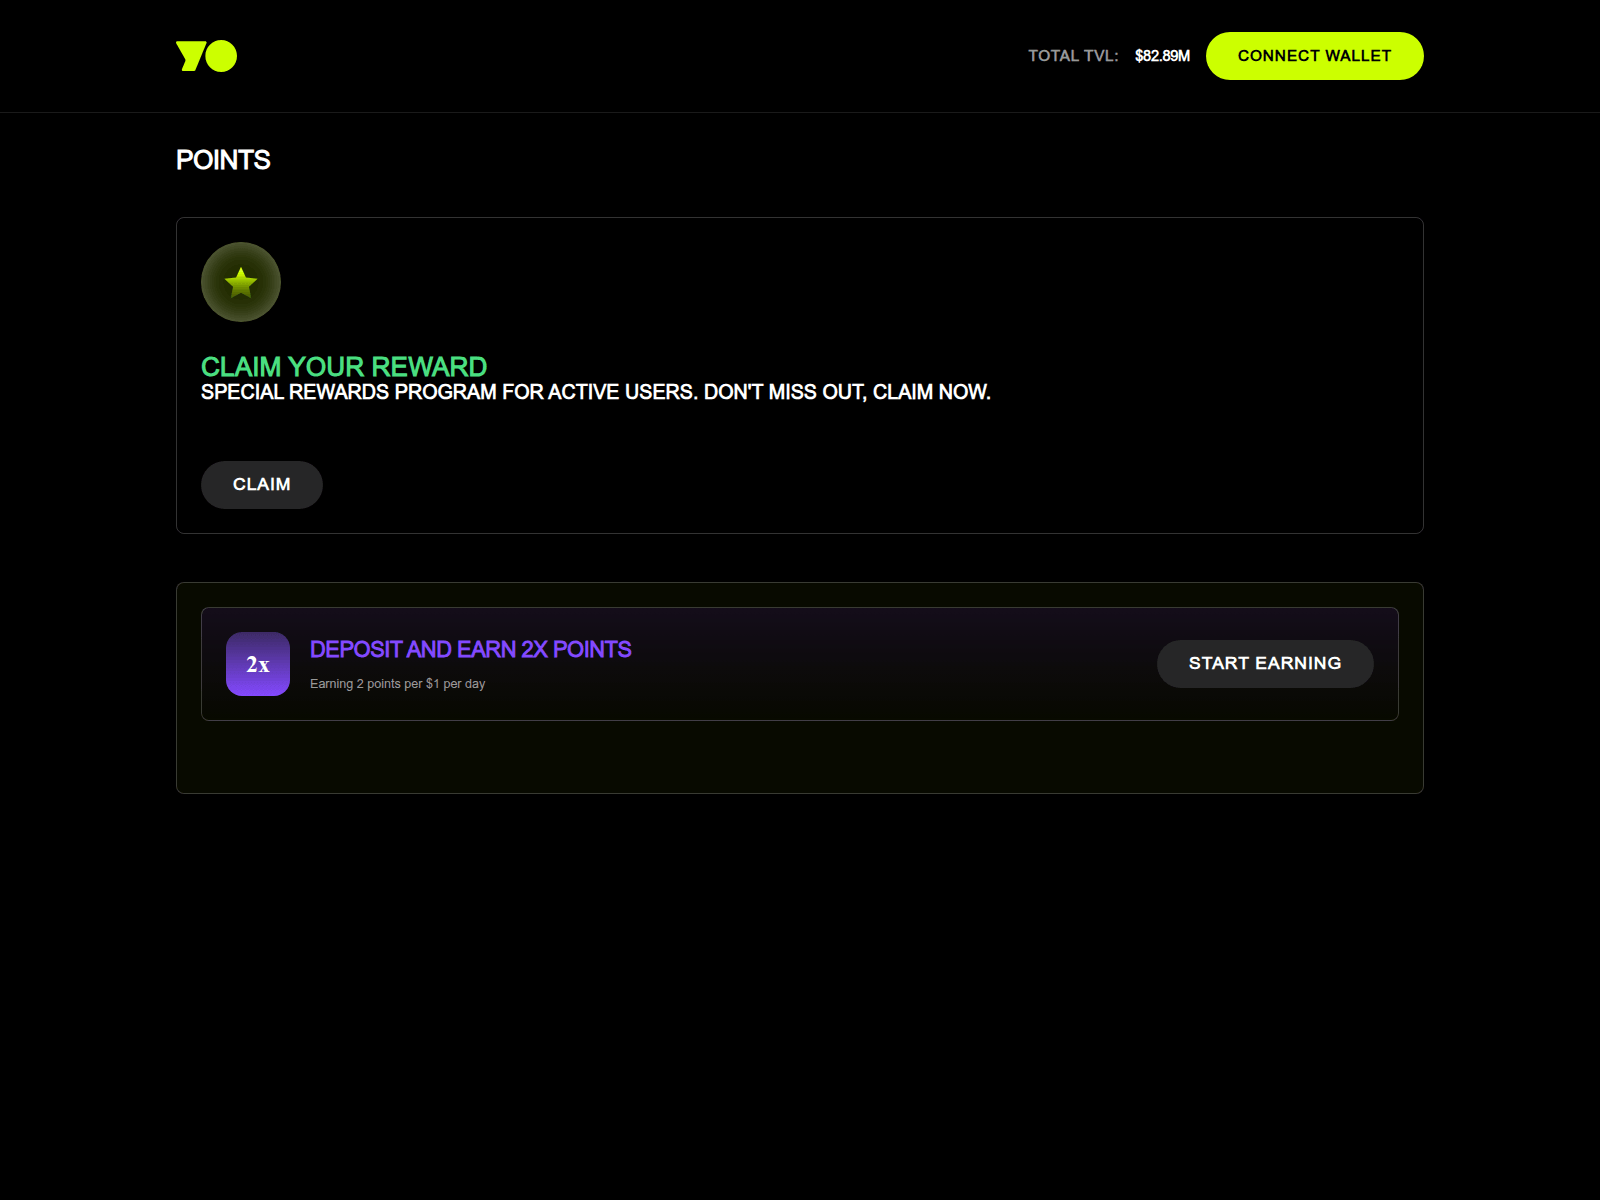Click the Earning 2 points per $1 text
This screenshot has height=1200, width=1600.
(x=397, y=683)
